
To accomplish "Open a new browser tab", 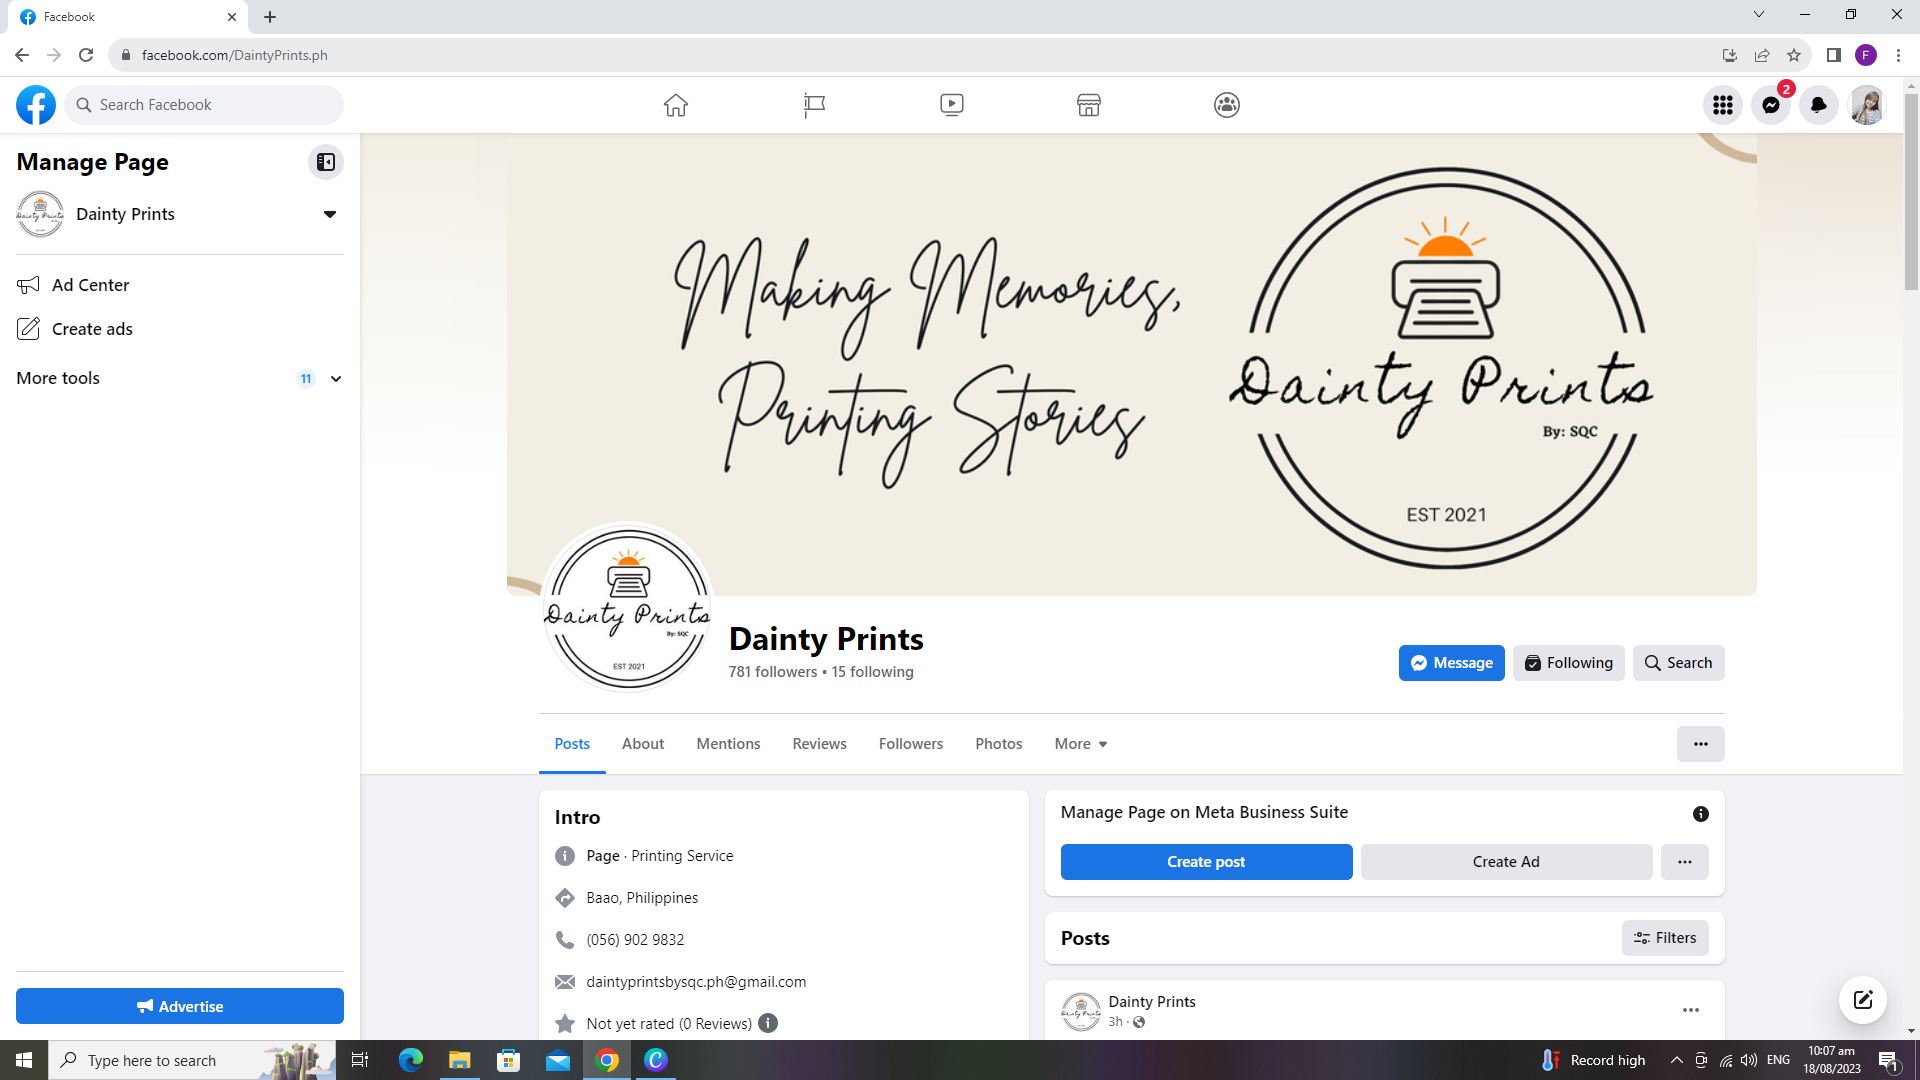I will (x=270, y=17).
